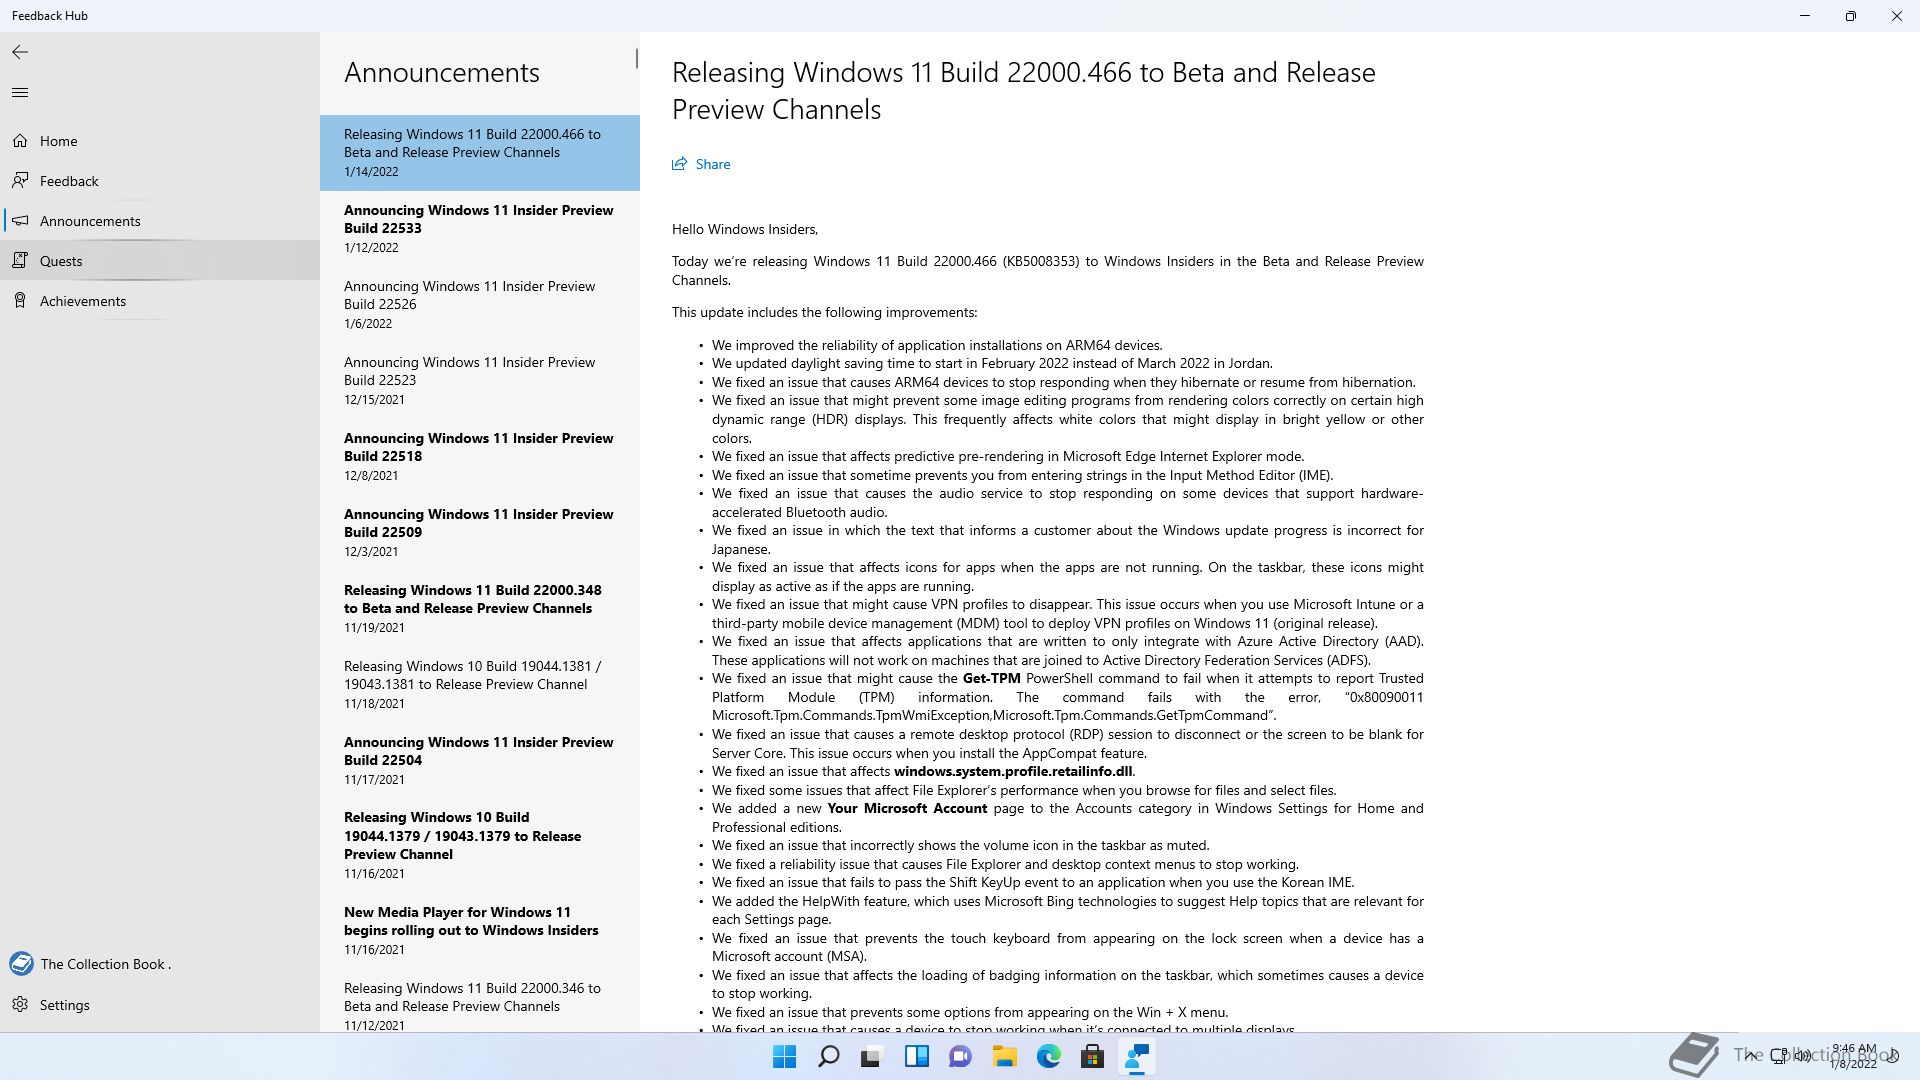Open Build 22000.348 Beta announcement
Image resolution: width=1920 pixels, height=1080 pixels.
pyautogui.click(x=480, y=609)
